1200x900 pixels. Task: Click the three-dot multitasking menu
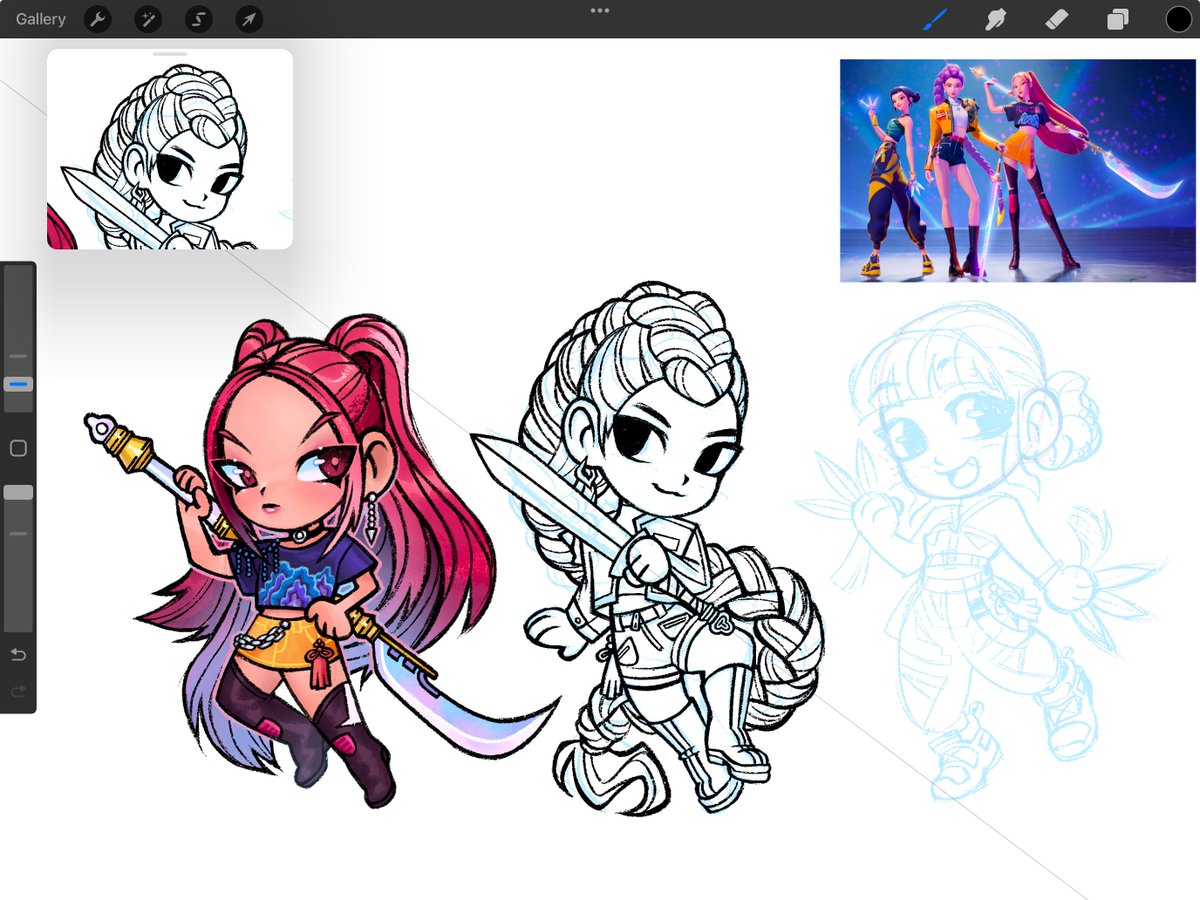pos(600,10)
